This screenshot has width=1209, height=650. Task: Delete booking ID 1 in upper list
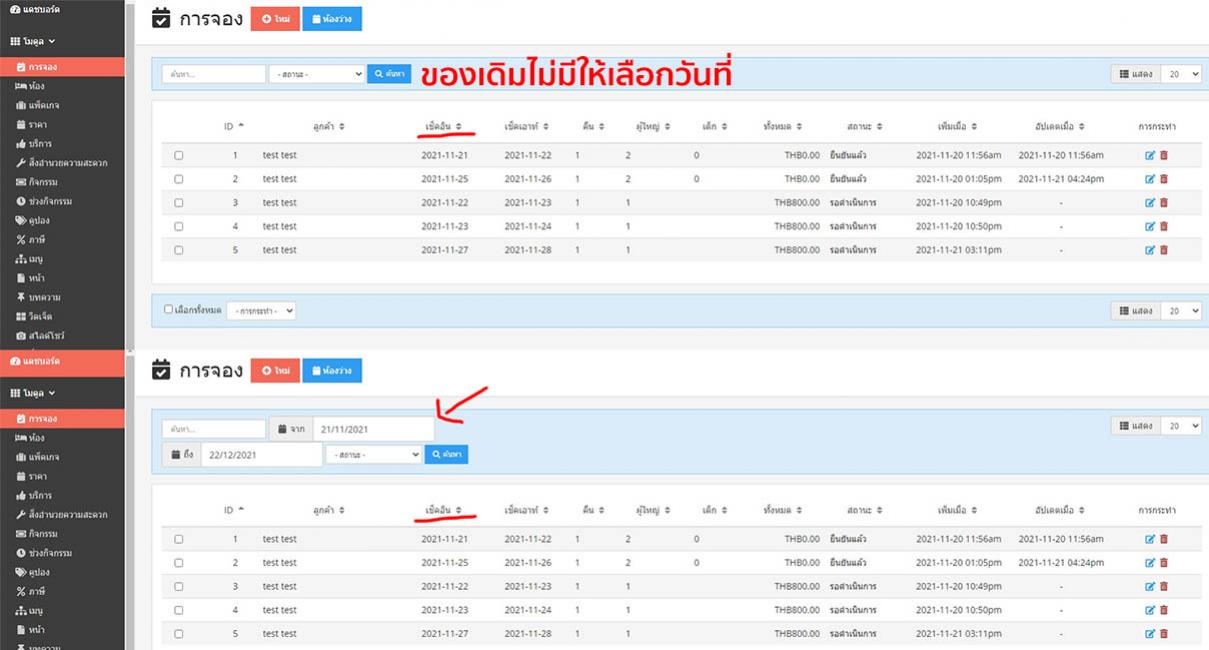(1164, 155)
